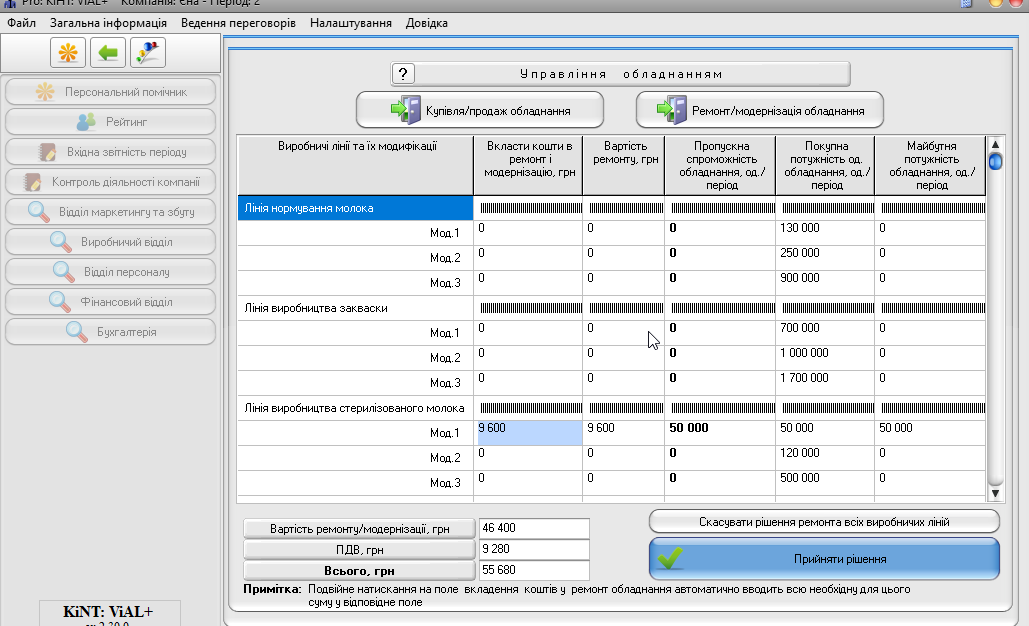Open Вхідна звітність періоду
The height and width of the screenshot is (626, 1029).
coord(110,152)
